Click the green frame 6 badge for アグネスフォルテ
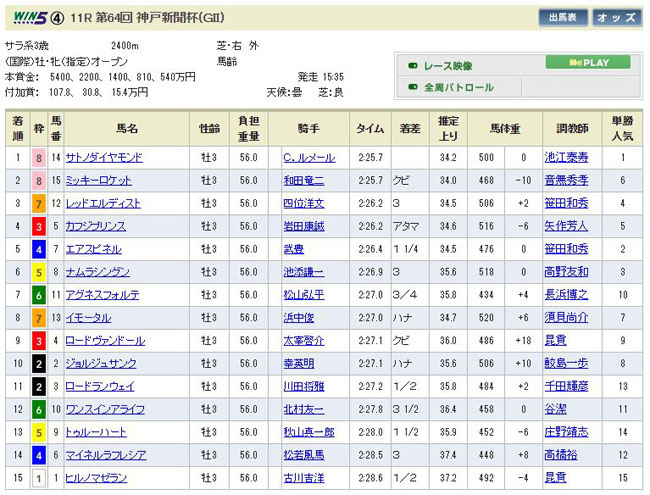Image resolution: width=650 pixels, height=495 pixels. pyautogui.click(x=38, y=295)
